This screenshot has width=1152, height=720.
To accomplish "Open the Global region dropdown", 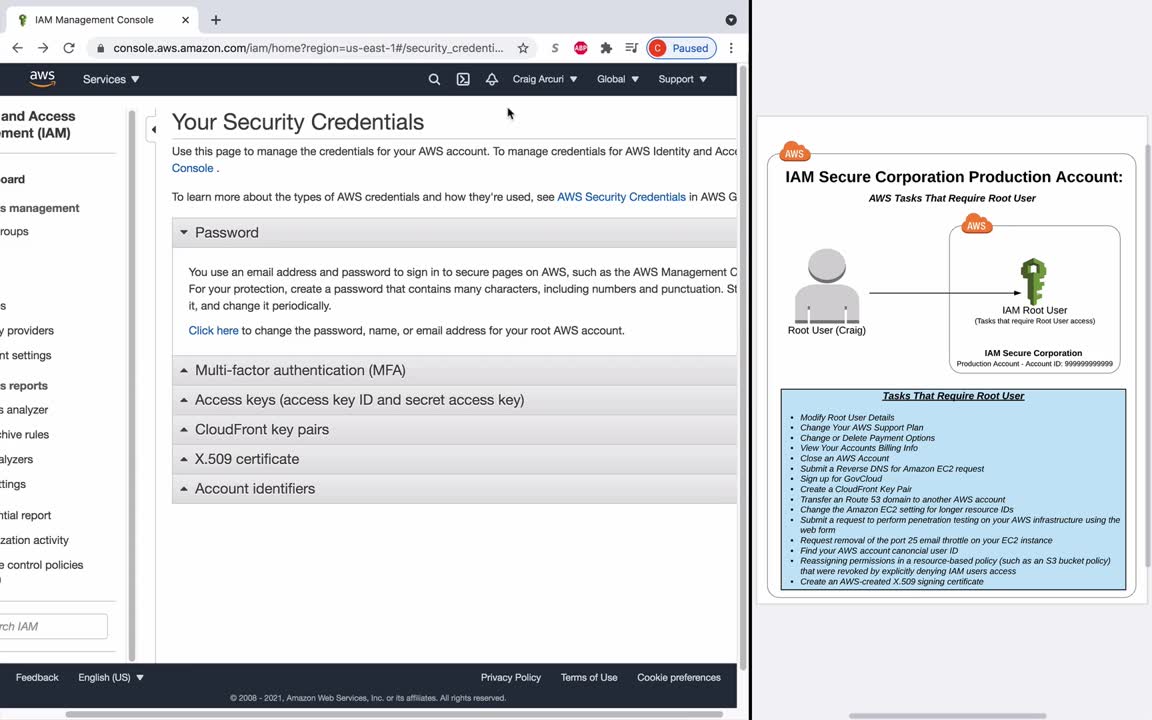I will coord(617,79).
